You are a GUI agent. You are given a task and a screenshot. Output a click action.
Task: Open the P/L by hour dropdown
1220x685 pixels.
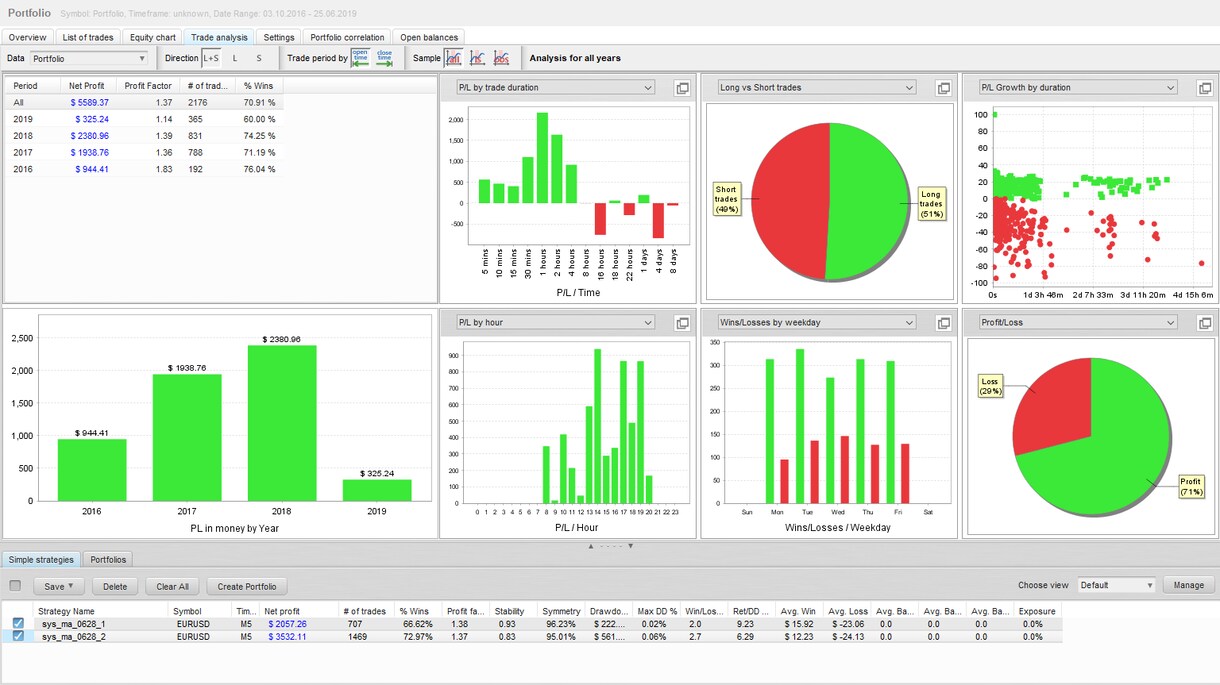coord(555,323)
